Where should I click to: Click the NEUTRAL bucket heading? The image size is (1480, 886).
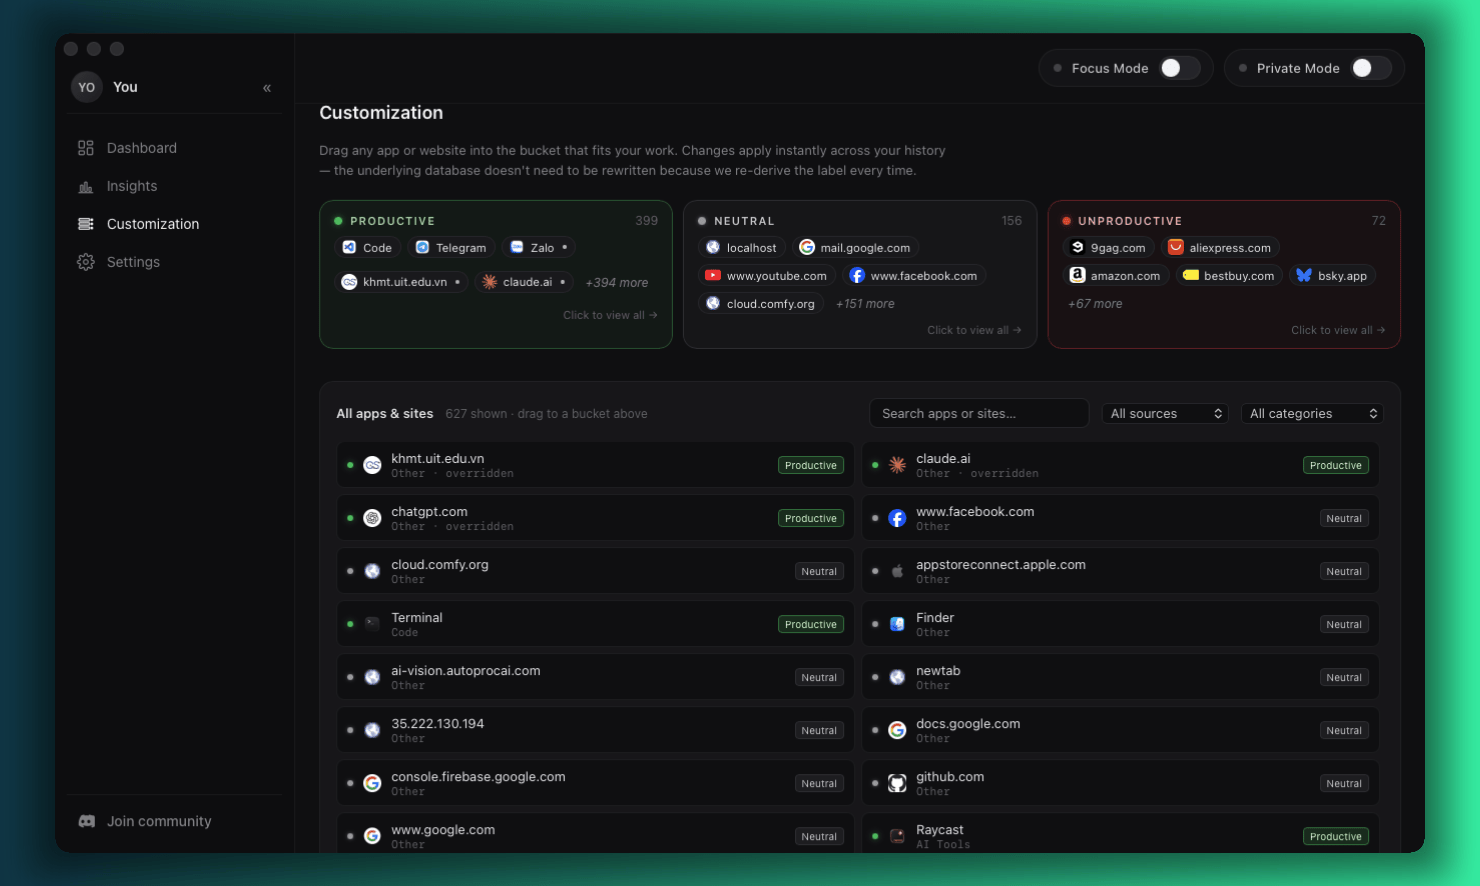coord(744,221)
